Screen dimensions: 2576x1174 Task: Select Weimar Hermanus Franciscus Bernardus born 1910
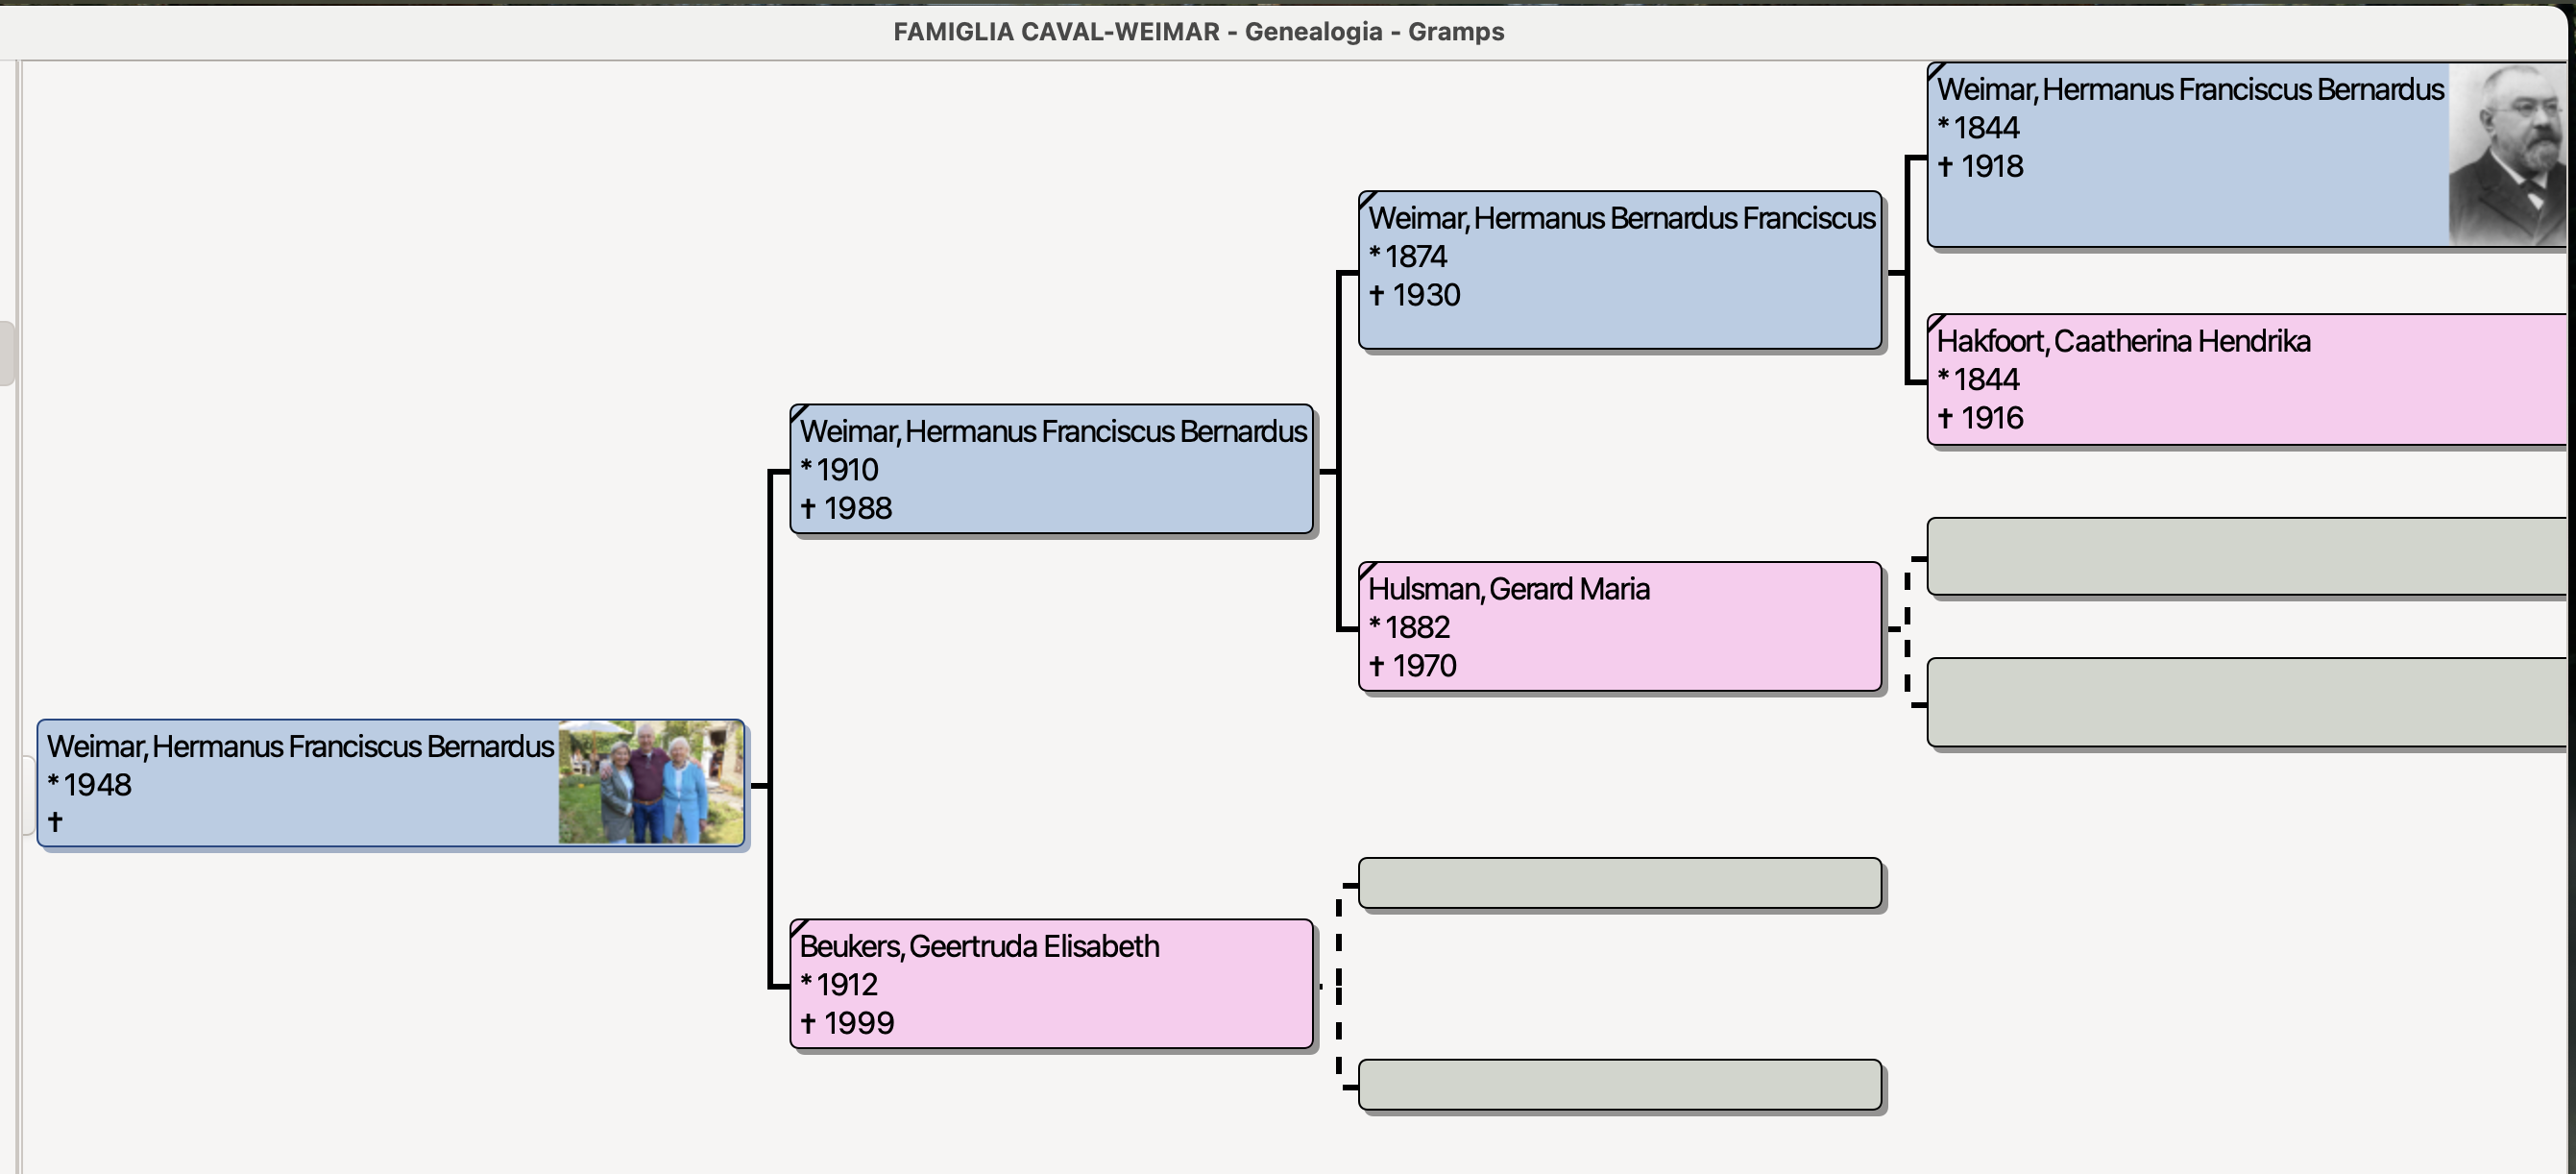[1051, 469]
